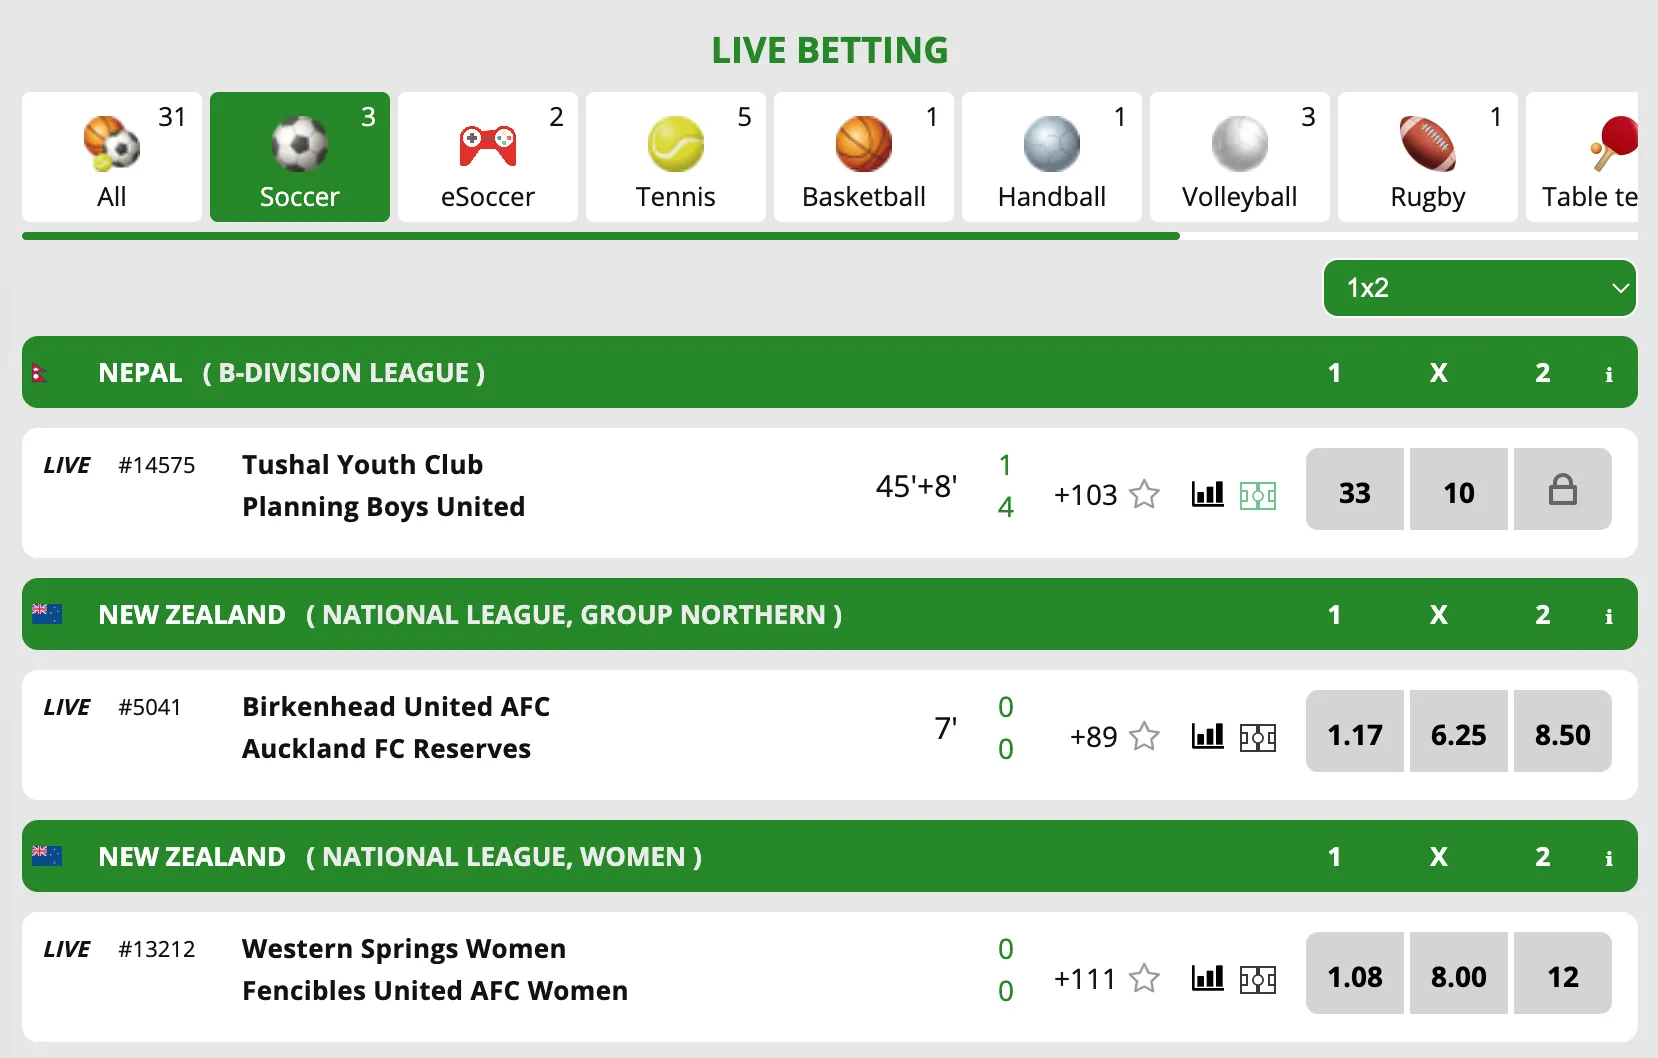Viewport: 1658px width, 1058px height.
Task: Bet on Birkenhead United win at 1.17
Action: tap(1354, 731)
